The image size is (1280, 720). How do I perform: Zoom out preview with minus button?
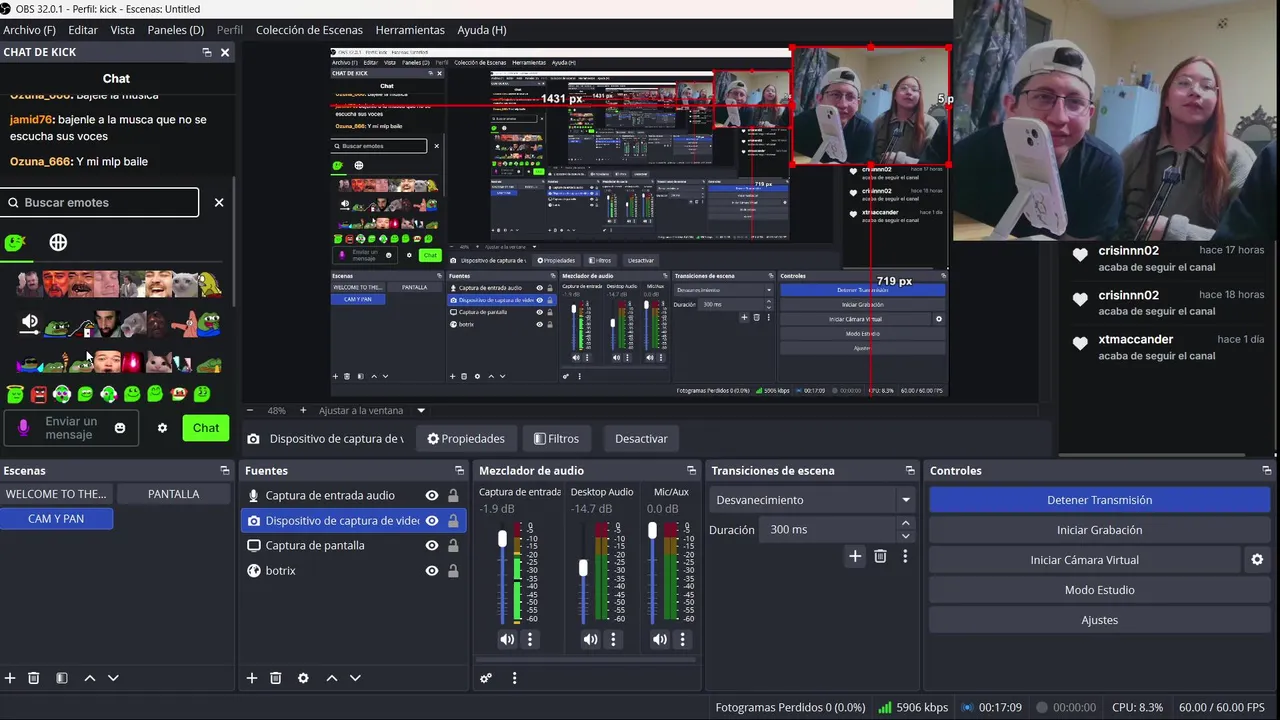coord(250,410)
